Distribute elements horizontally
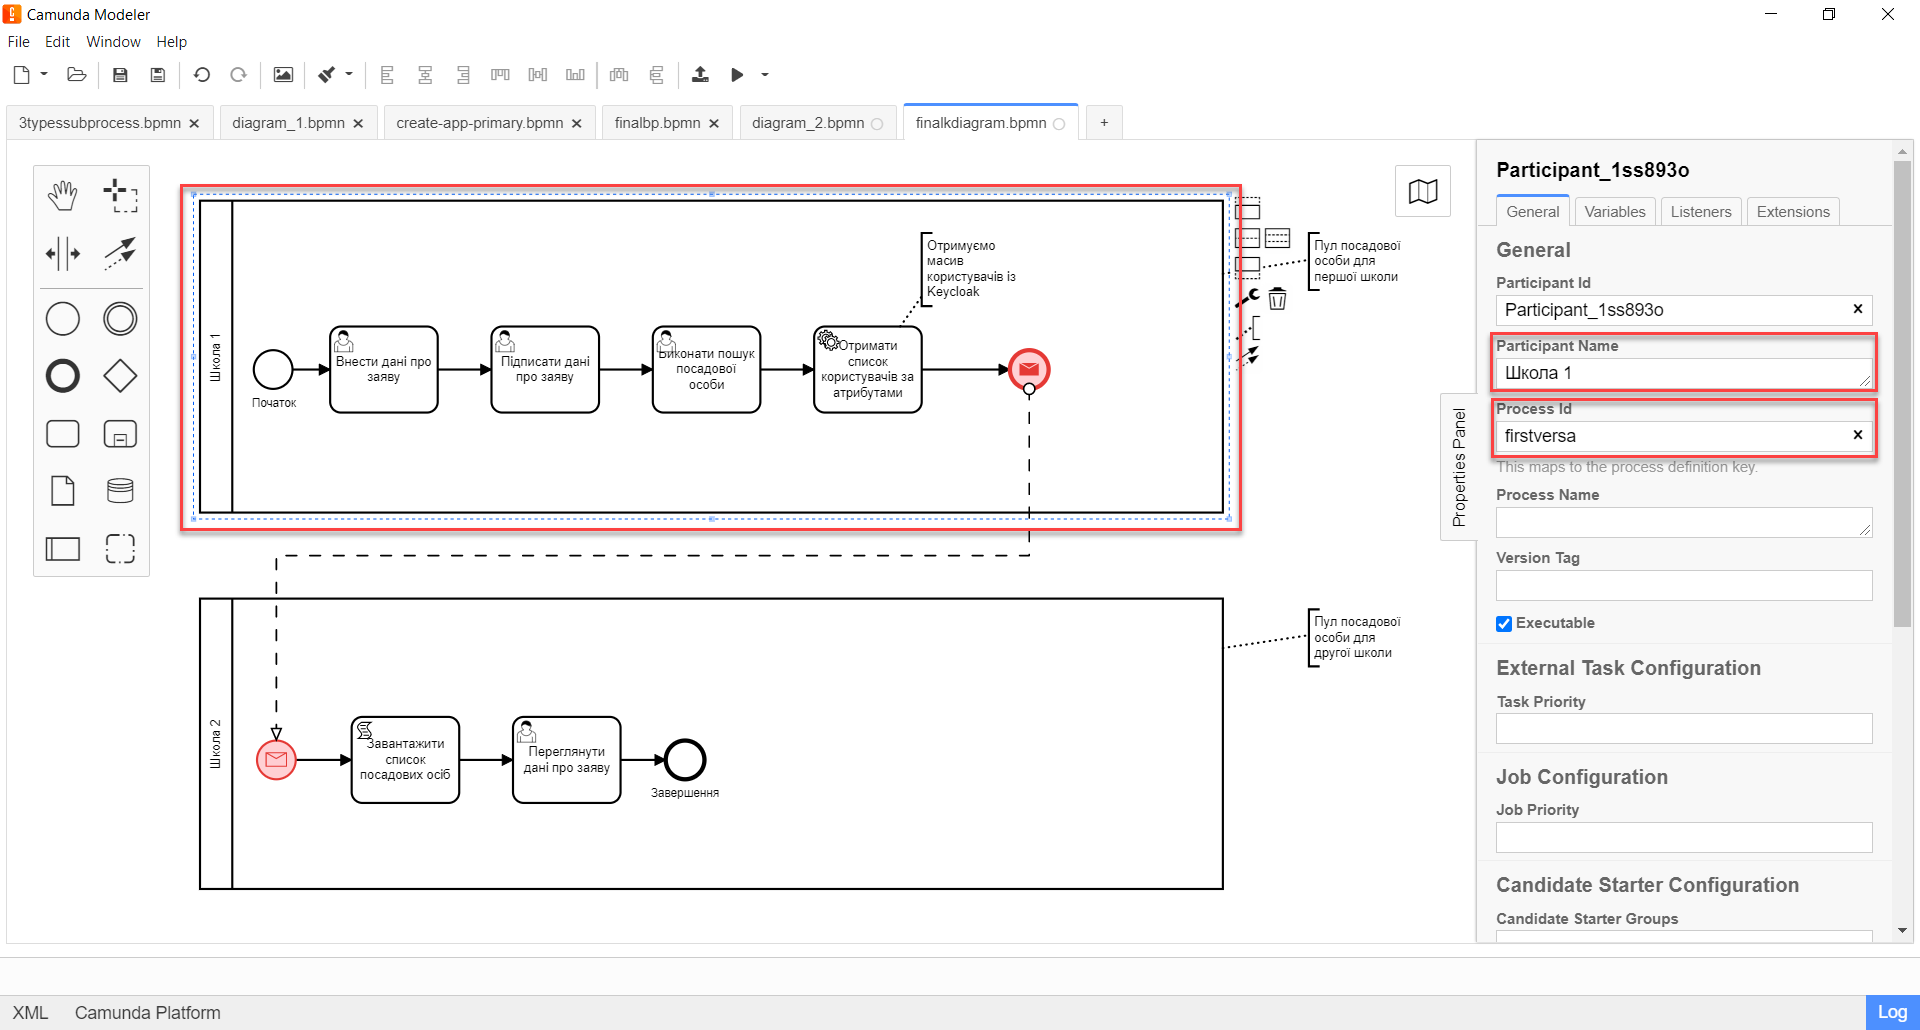Screen dimensions: 1920x1030 click(619, 75)
